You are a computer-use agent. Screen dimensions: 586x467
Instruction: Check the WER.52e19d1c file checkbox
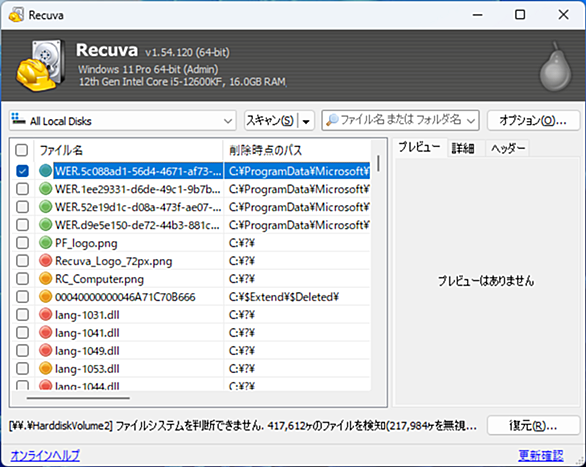point(22,207)
